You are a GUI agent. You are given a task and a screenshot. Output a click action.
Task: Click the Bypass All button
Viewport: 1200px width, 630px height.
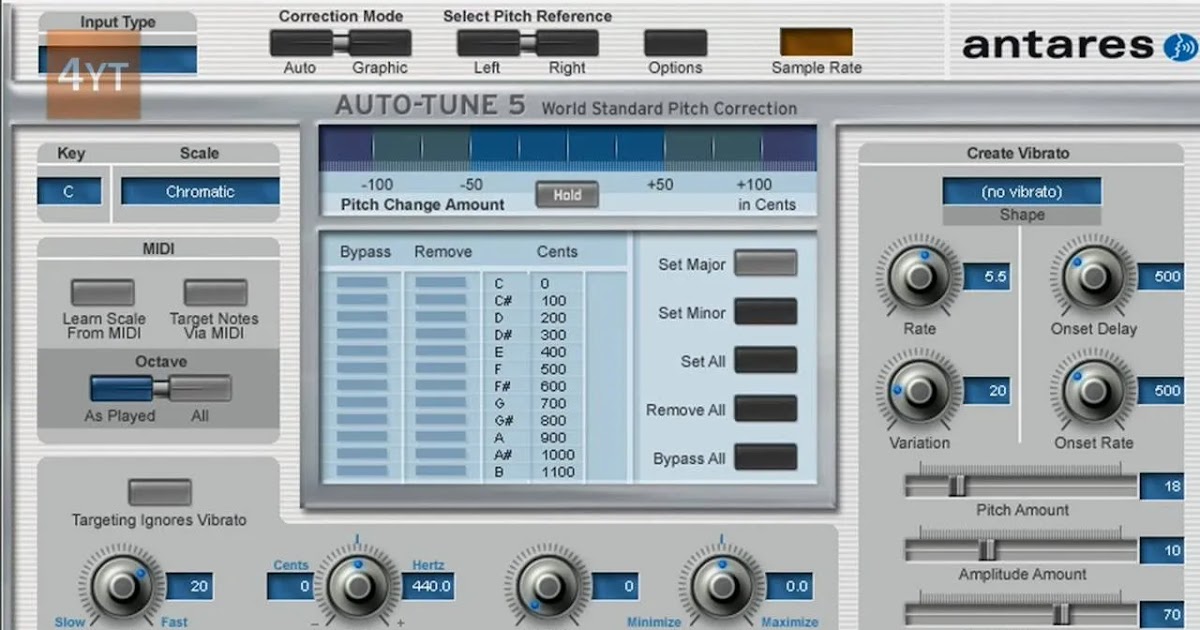[x=766, y=457]
